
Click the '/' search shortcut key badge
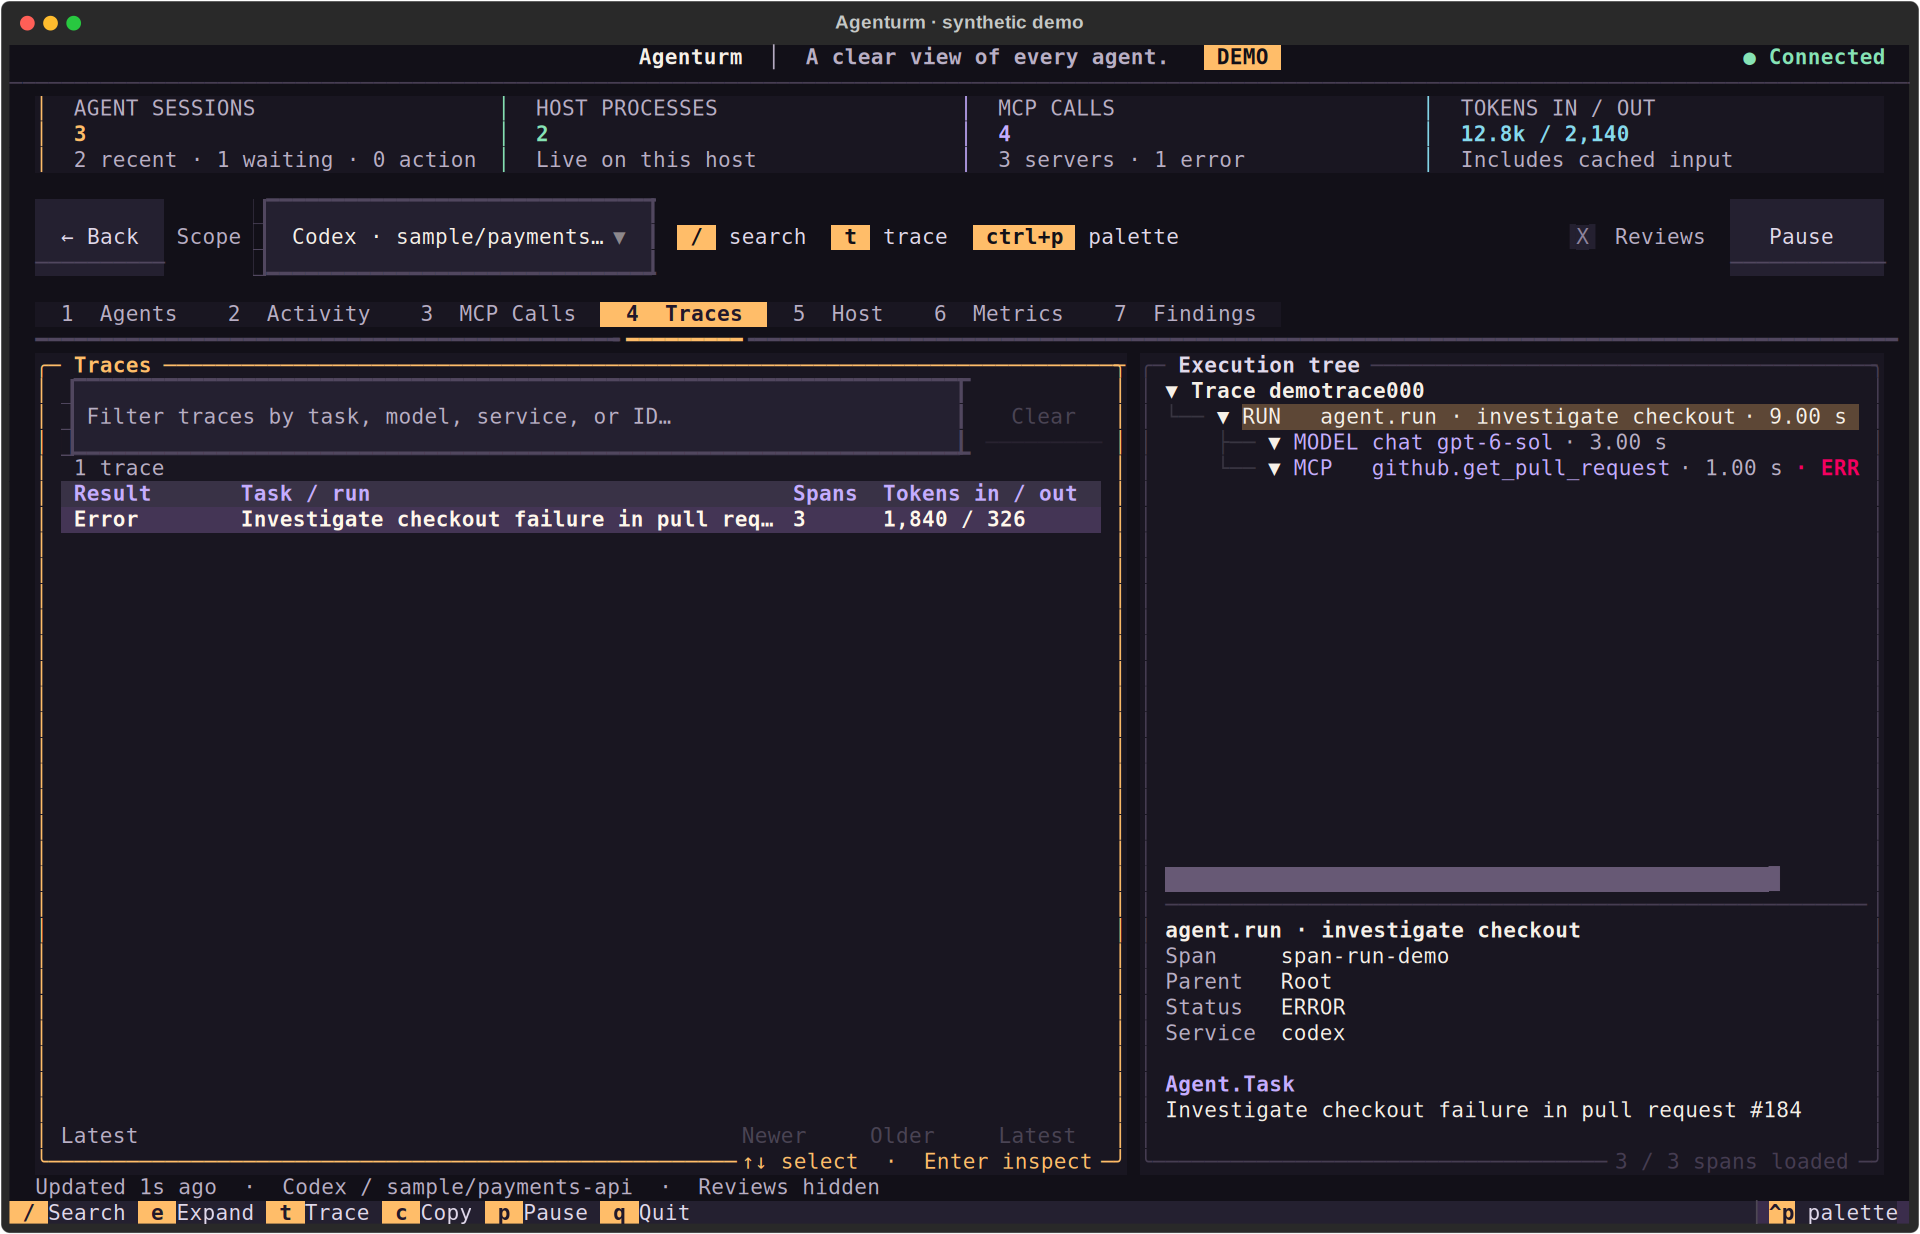[696, 237]
